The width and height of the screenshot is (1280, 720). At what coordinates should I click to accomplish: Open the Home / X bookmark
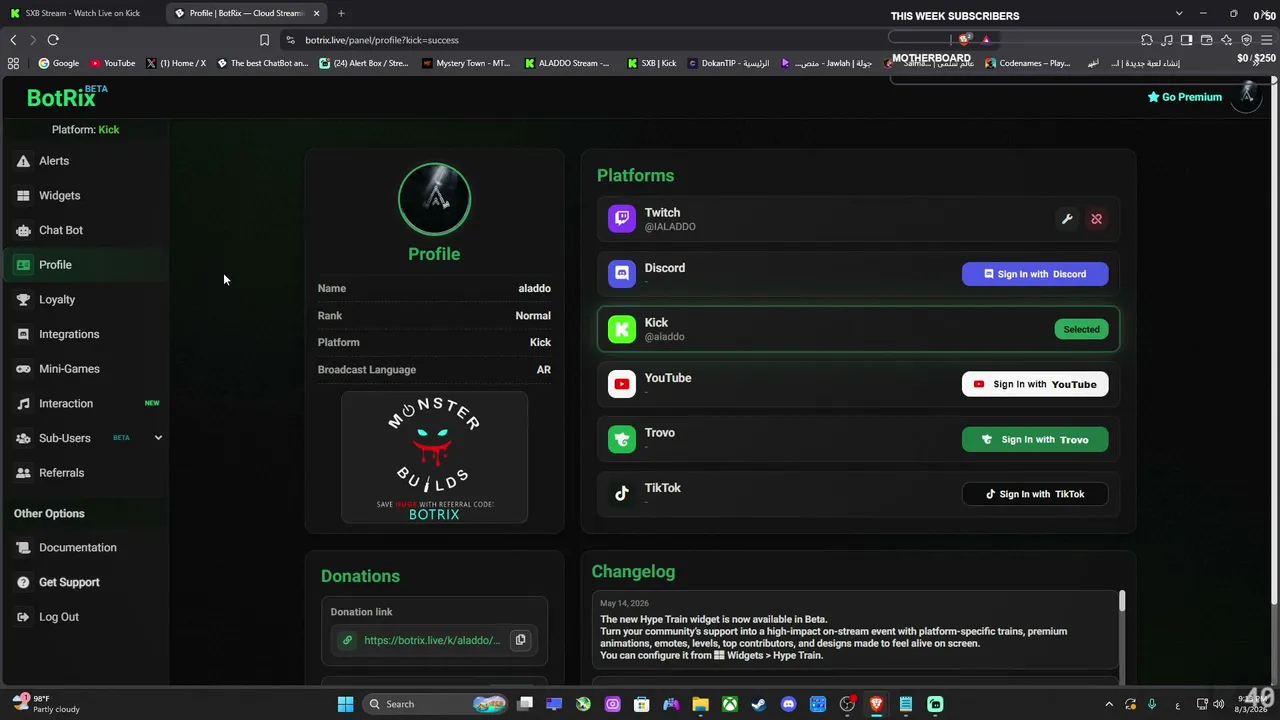(175, 63)
